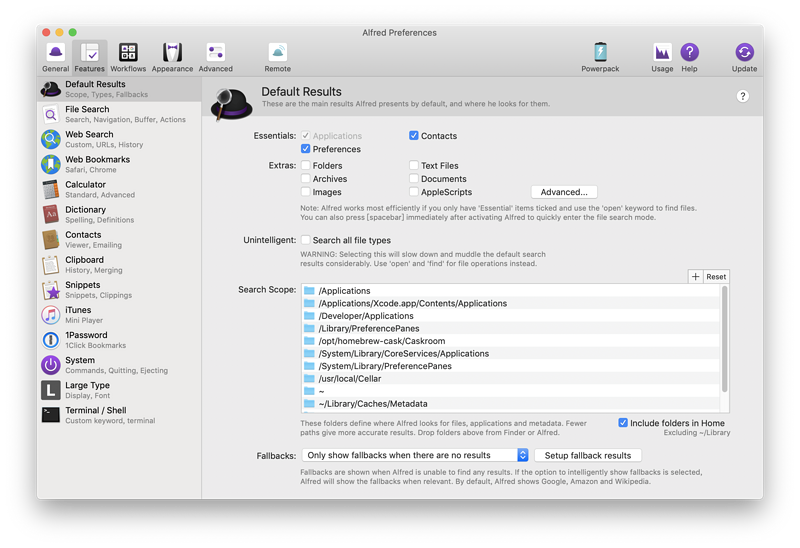This screenshot has width=800, height=548.
Task: View the Usage graph icon
Action: coord(662,53)
